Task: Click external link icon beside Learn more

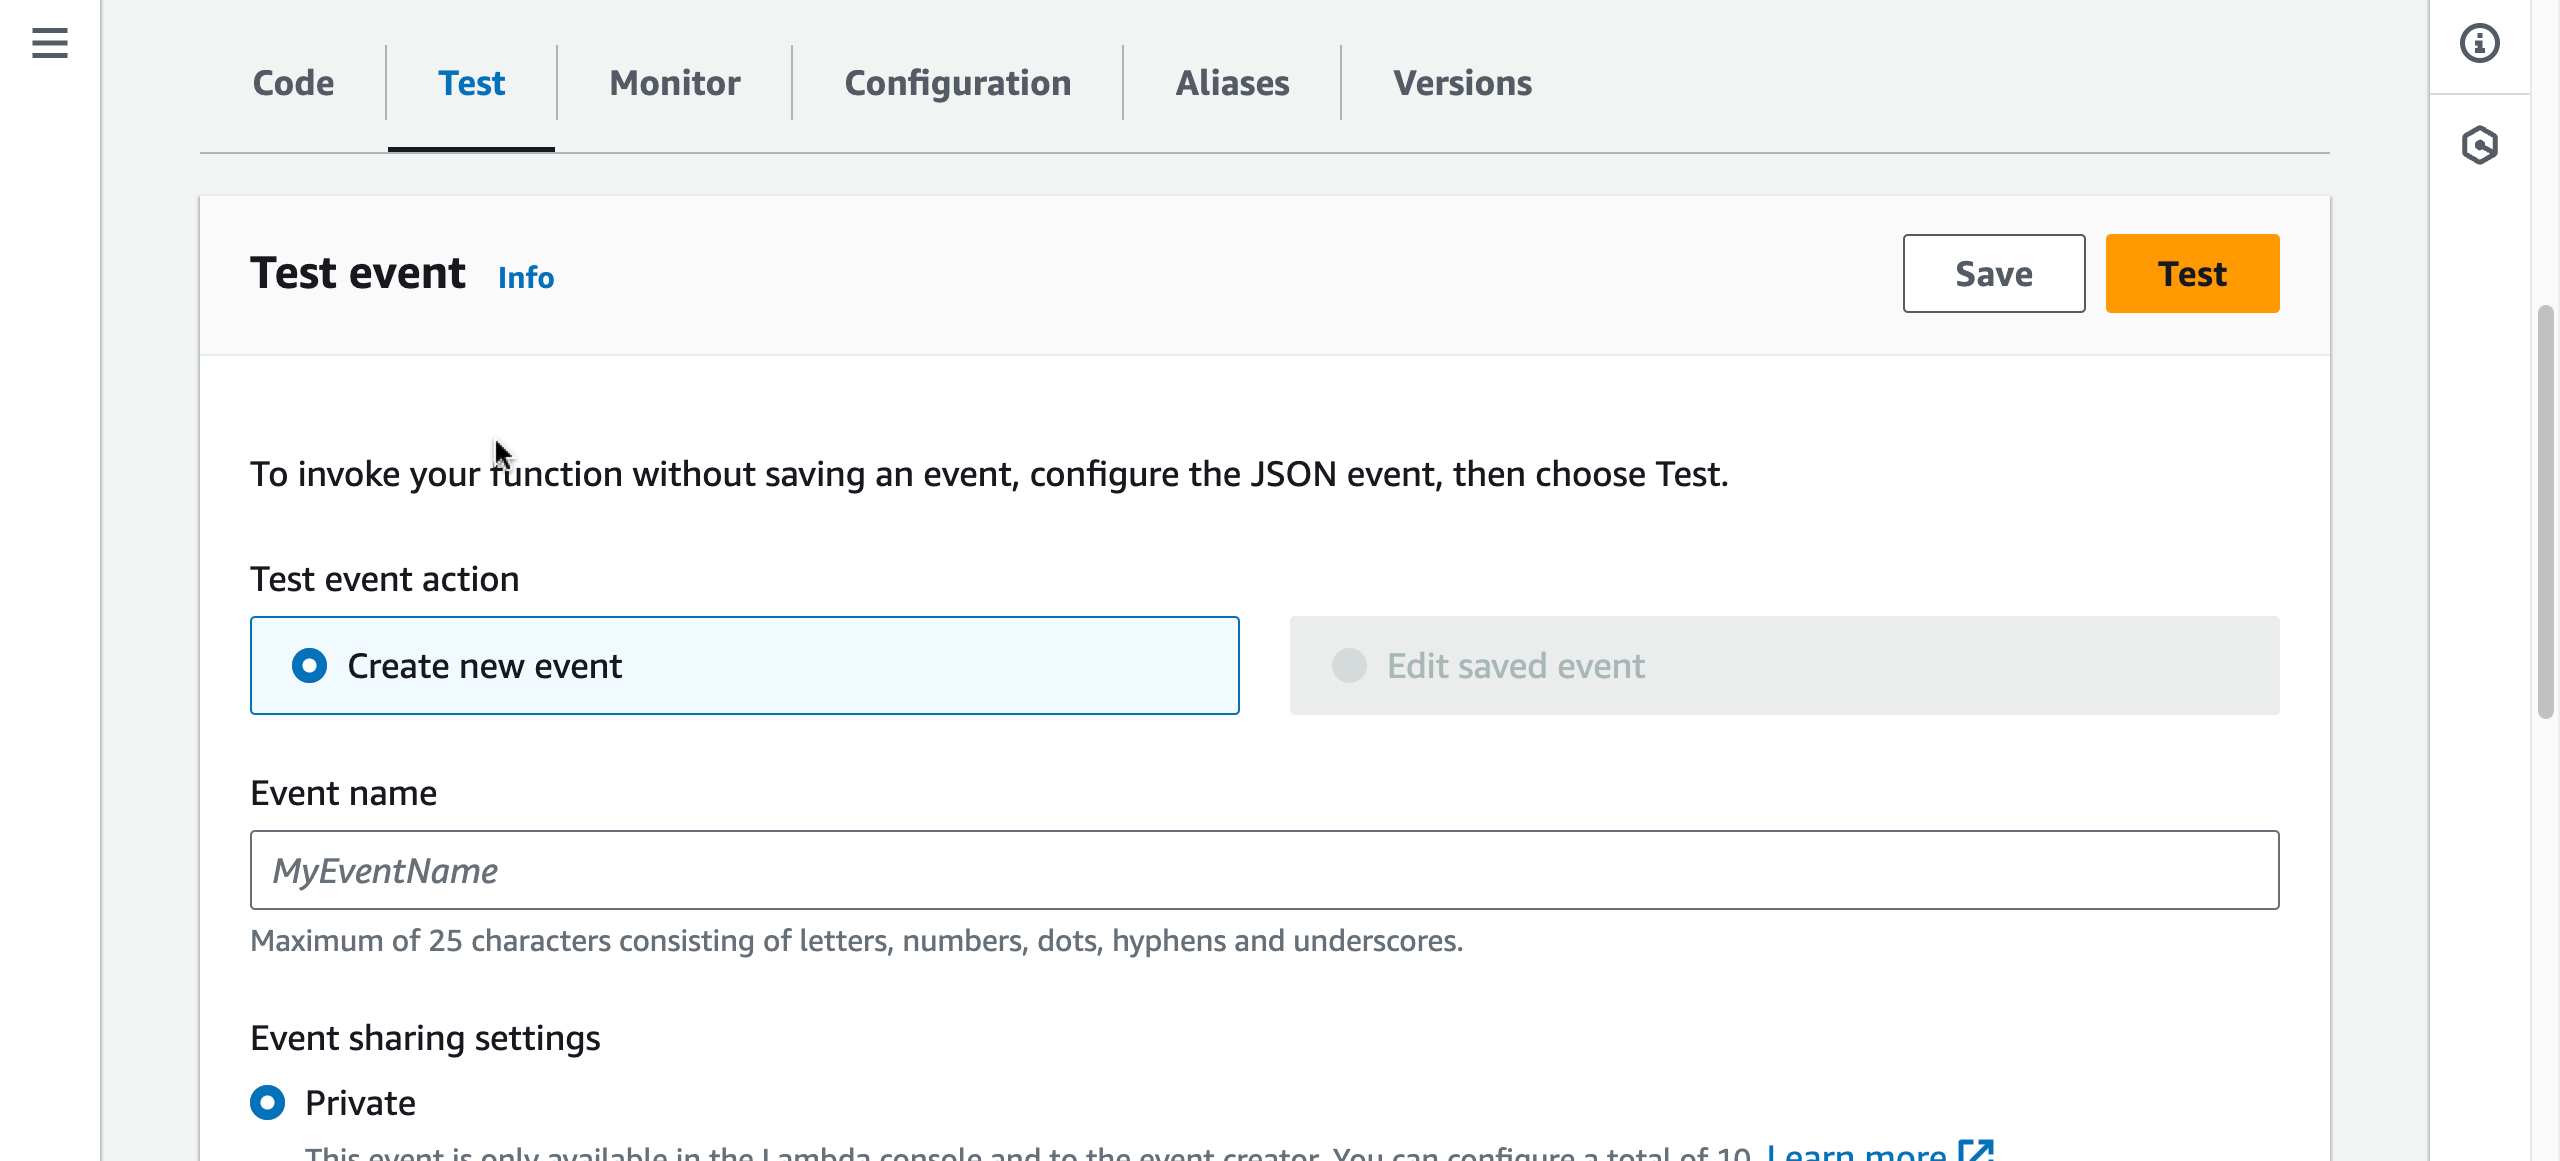Action: point(1976,1151)
